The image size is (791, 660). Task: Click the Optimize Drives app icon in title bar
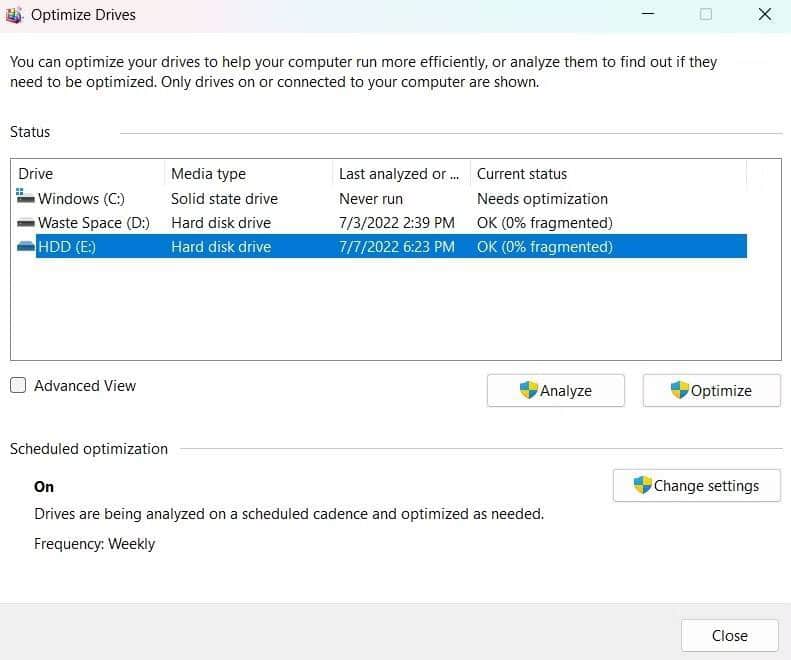coord(14,15)
